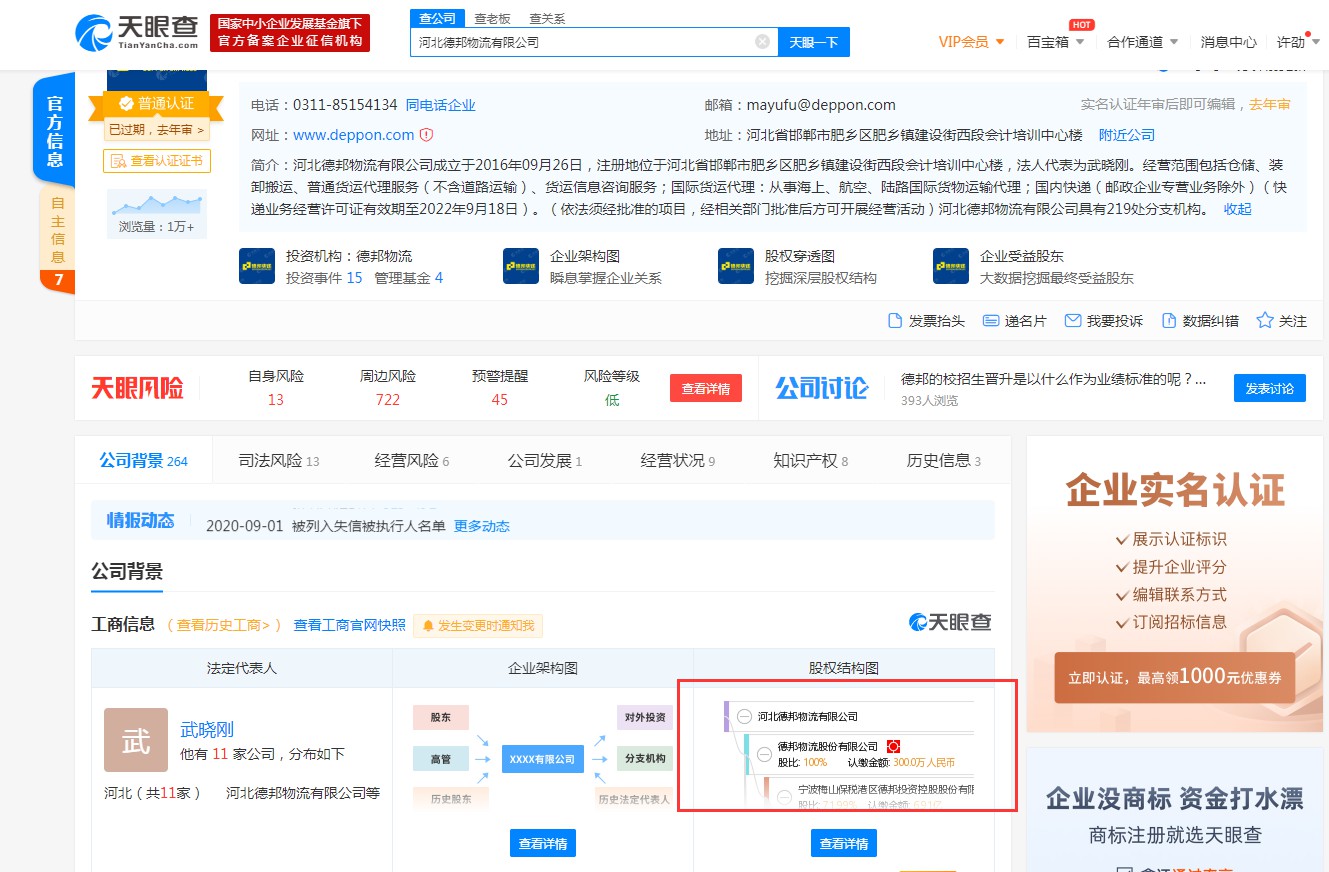Click the 管理基金 4 link

tap(409, 278)
